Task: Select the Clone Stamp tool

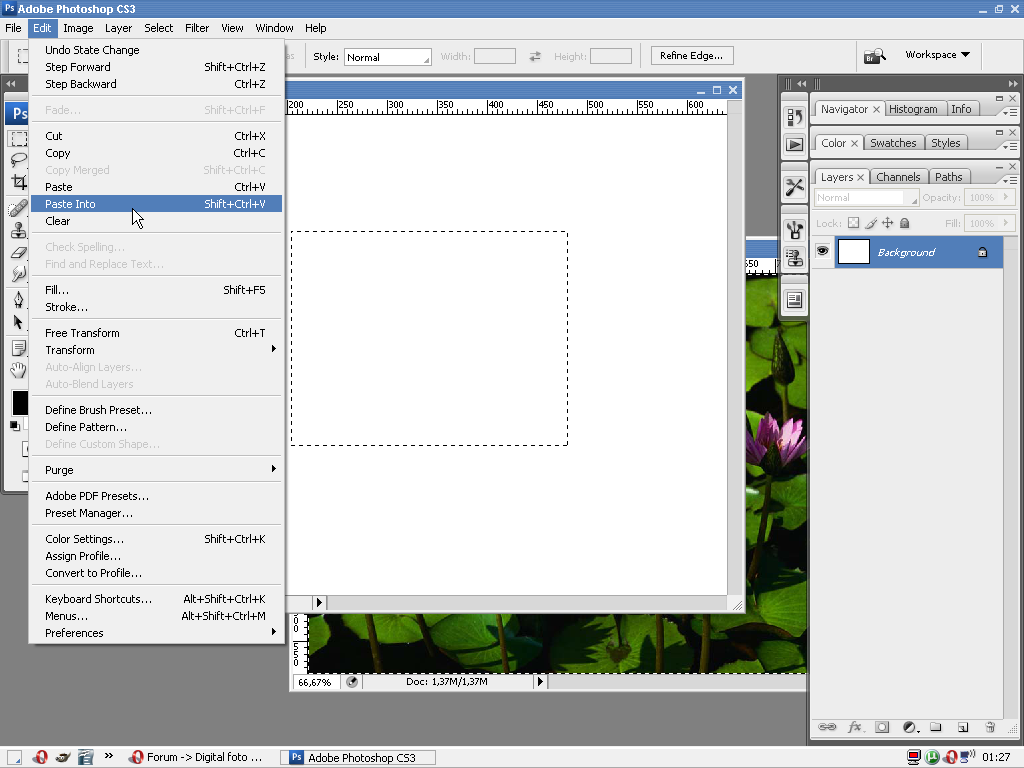Action: tap(18, 231)
